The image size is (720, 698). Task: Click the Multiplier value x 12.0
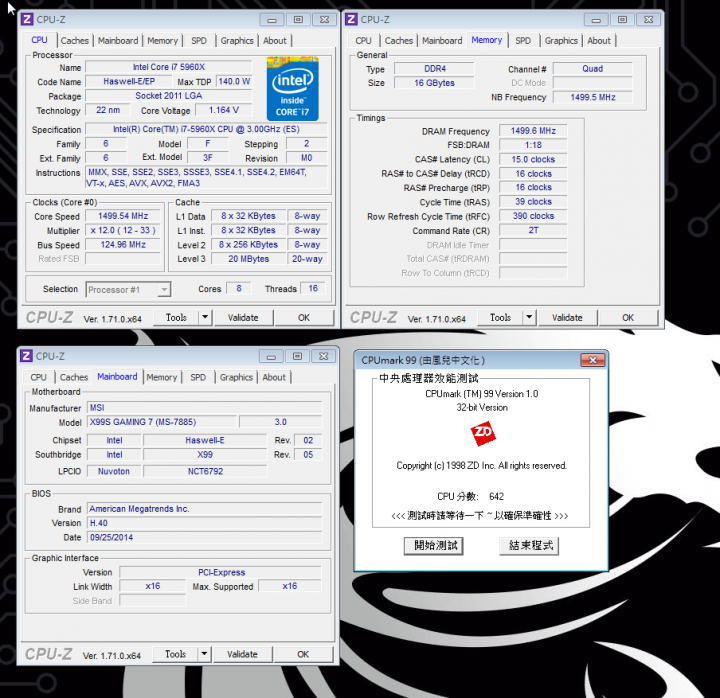point(123,230)
